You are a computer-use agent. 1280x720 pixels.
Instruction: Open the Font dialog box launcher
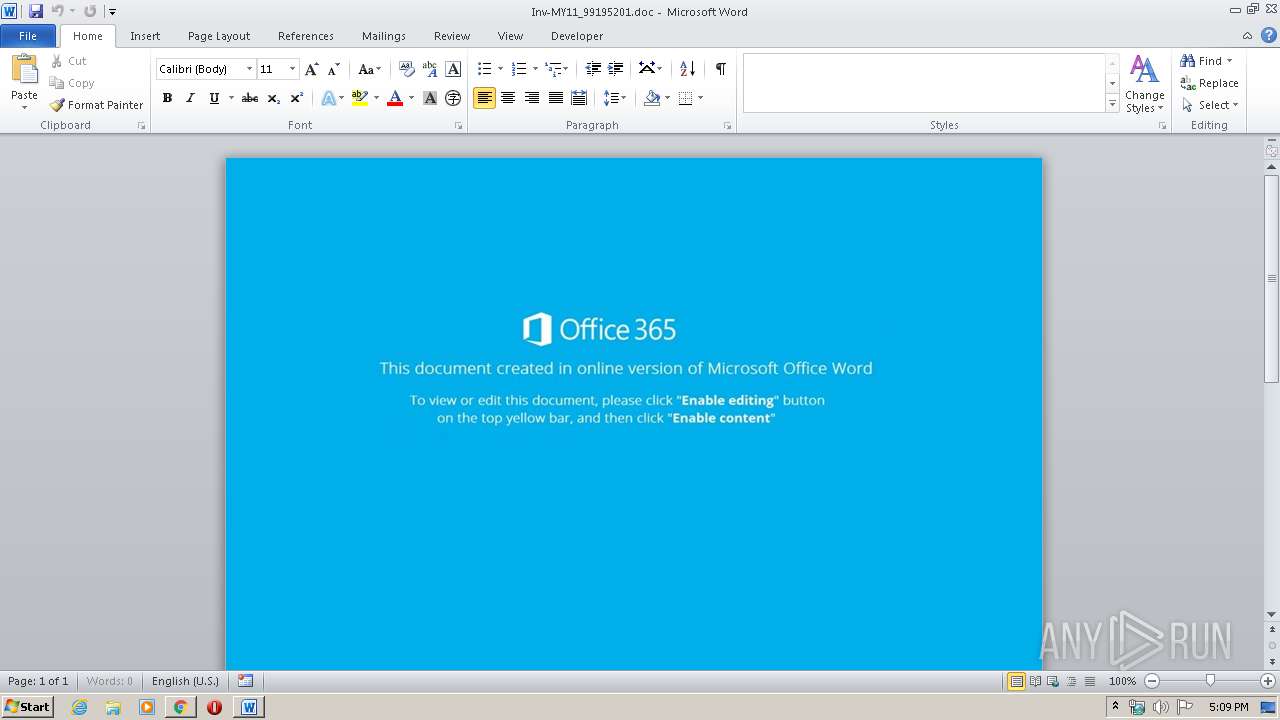(459, 126)
